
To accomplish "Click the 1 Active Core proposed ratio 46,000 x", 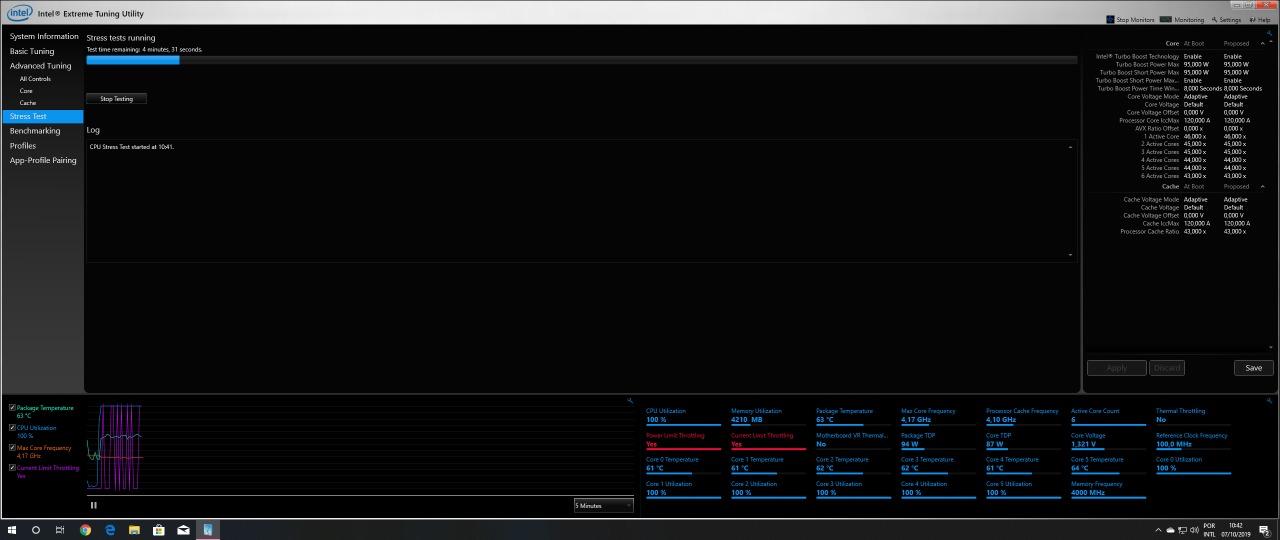I will click(1235, 136).
